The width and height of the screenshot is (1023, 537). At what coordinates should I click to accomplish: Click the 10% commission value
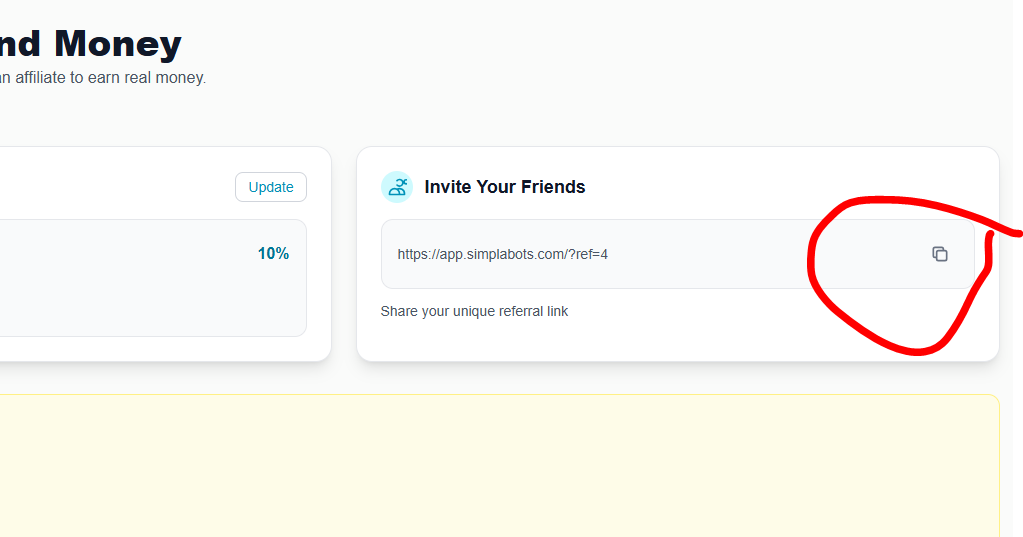tap(273, 253)
